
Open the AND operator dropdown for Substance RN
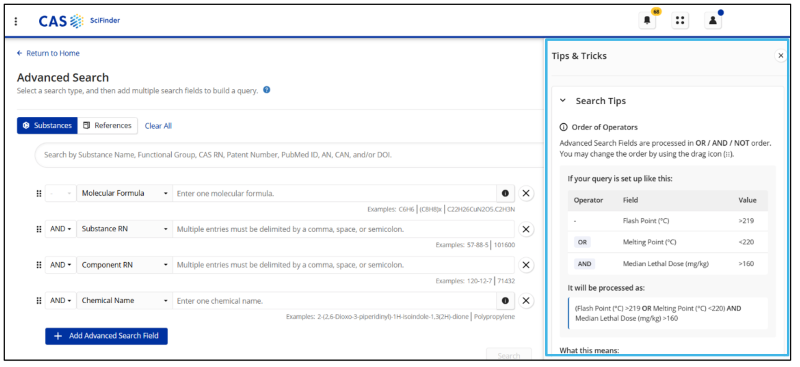[60, 229]
